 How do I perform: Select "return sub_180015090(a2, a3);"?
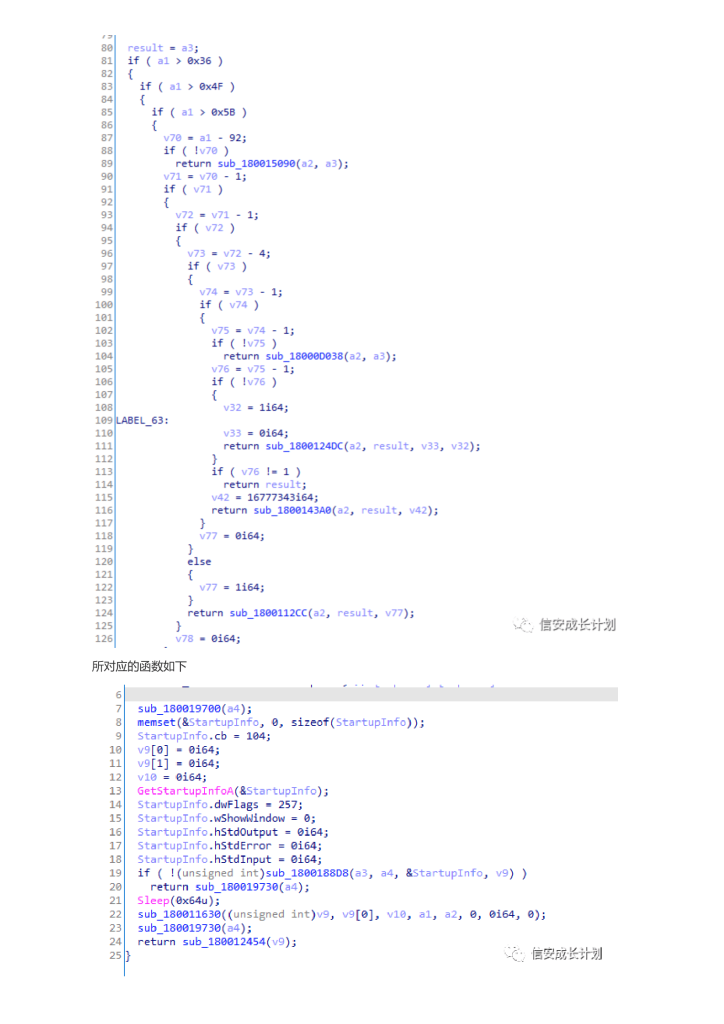point(262,163)
